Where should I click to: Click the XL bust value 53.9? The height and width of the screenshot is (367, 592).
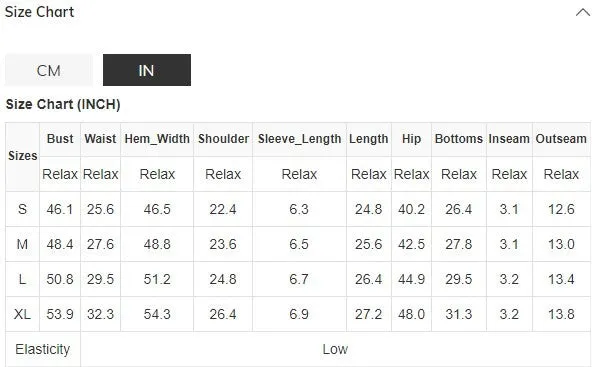(60, 314)
